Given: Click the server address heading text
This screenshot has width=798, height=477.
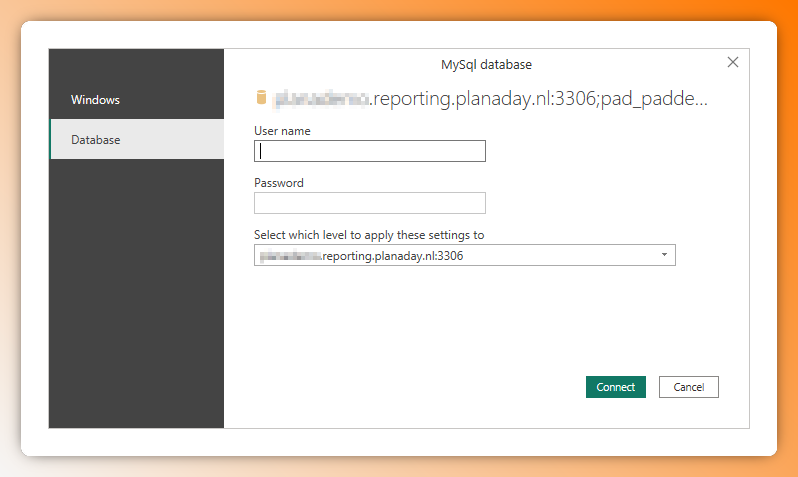Looking at the screenshot, I should [491, 98].
